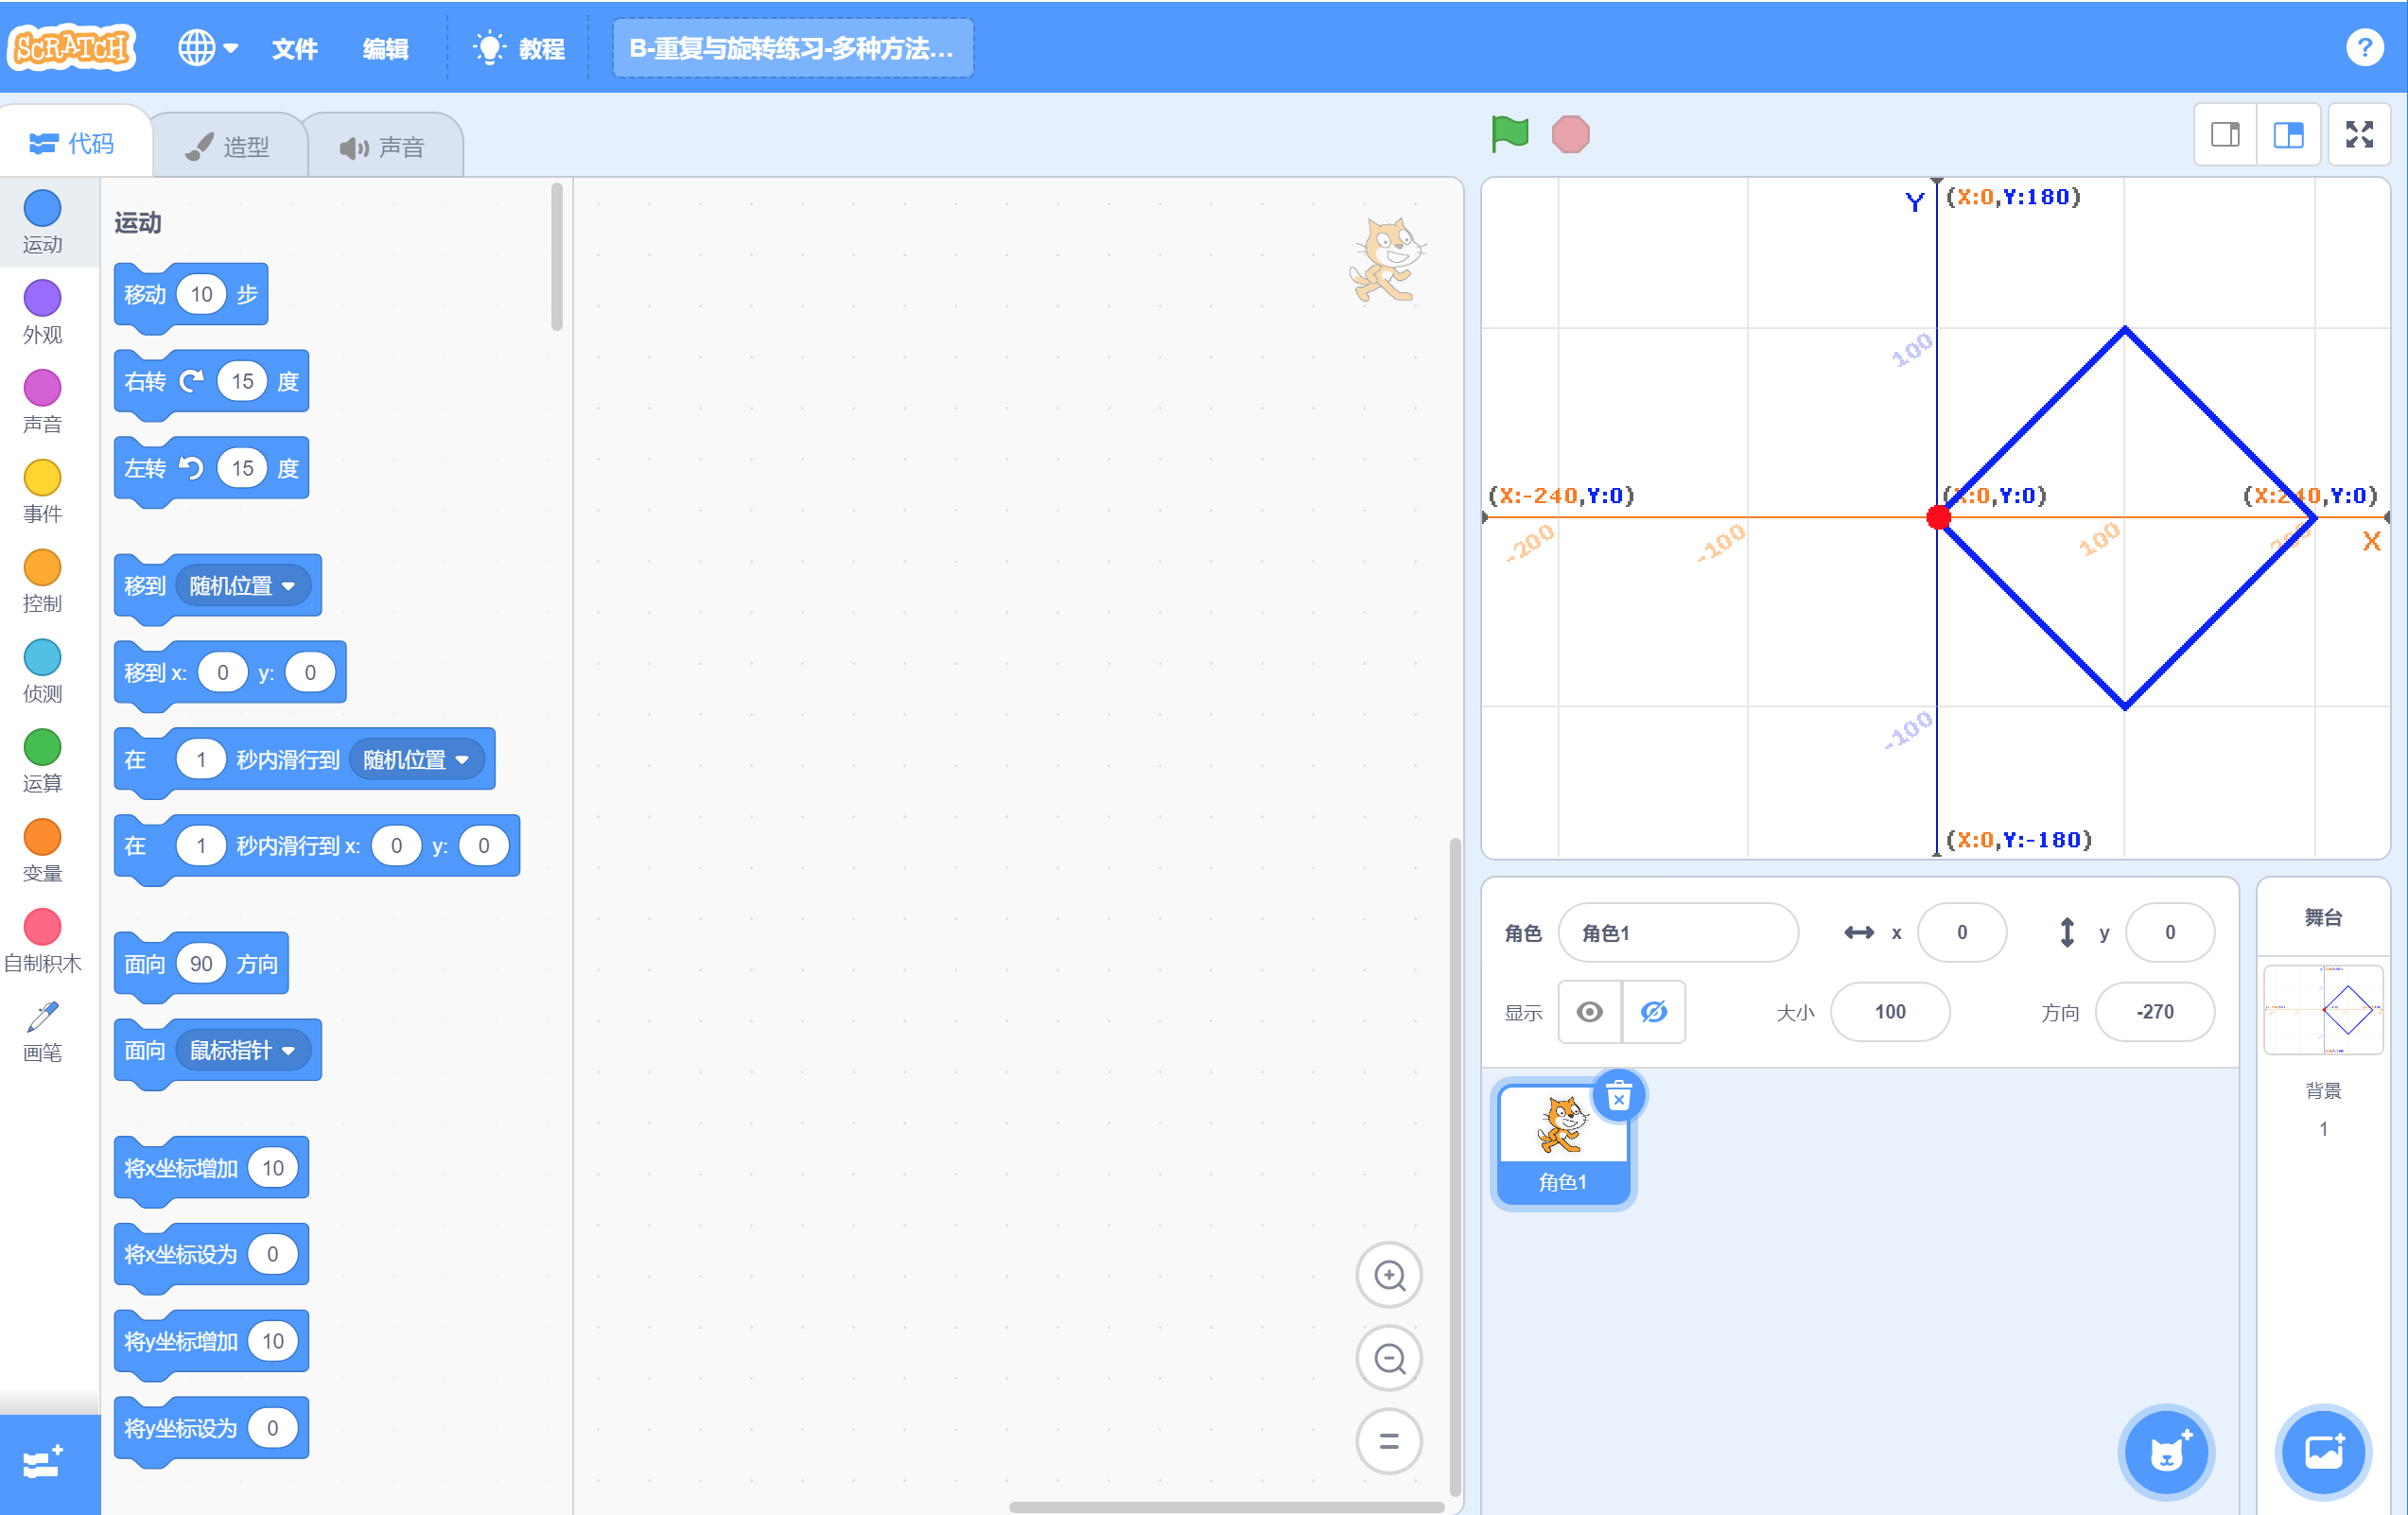2408x1515 pixels.
Task: Click the green flag to run
Action: [1509, 134]
